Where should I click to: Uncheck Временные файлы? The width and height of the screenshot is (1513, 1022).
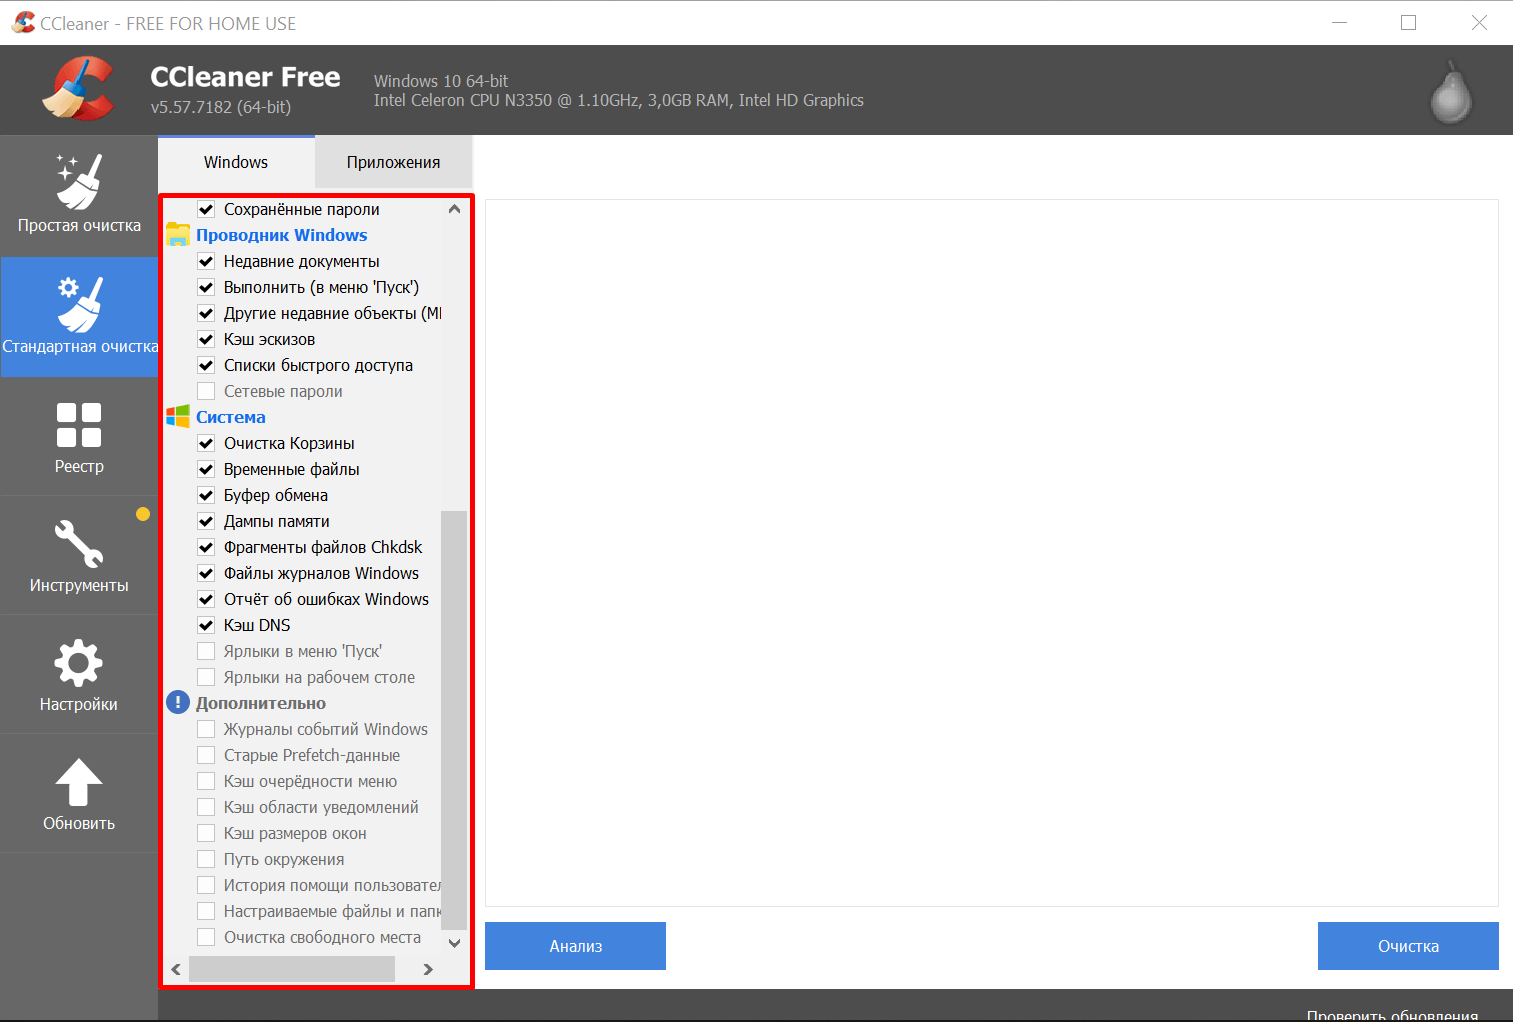point(206,469)
